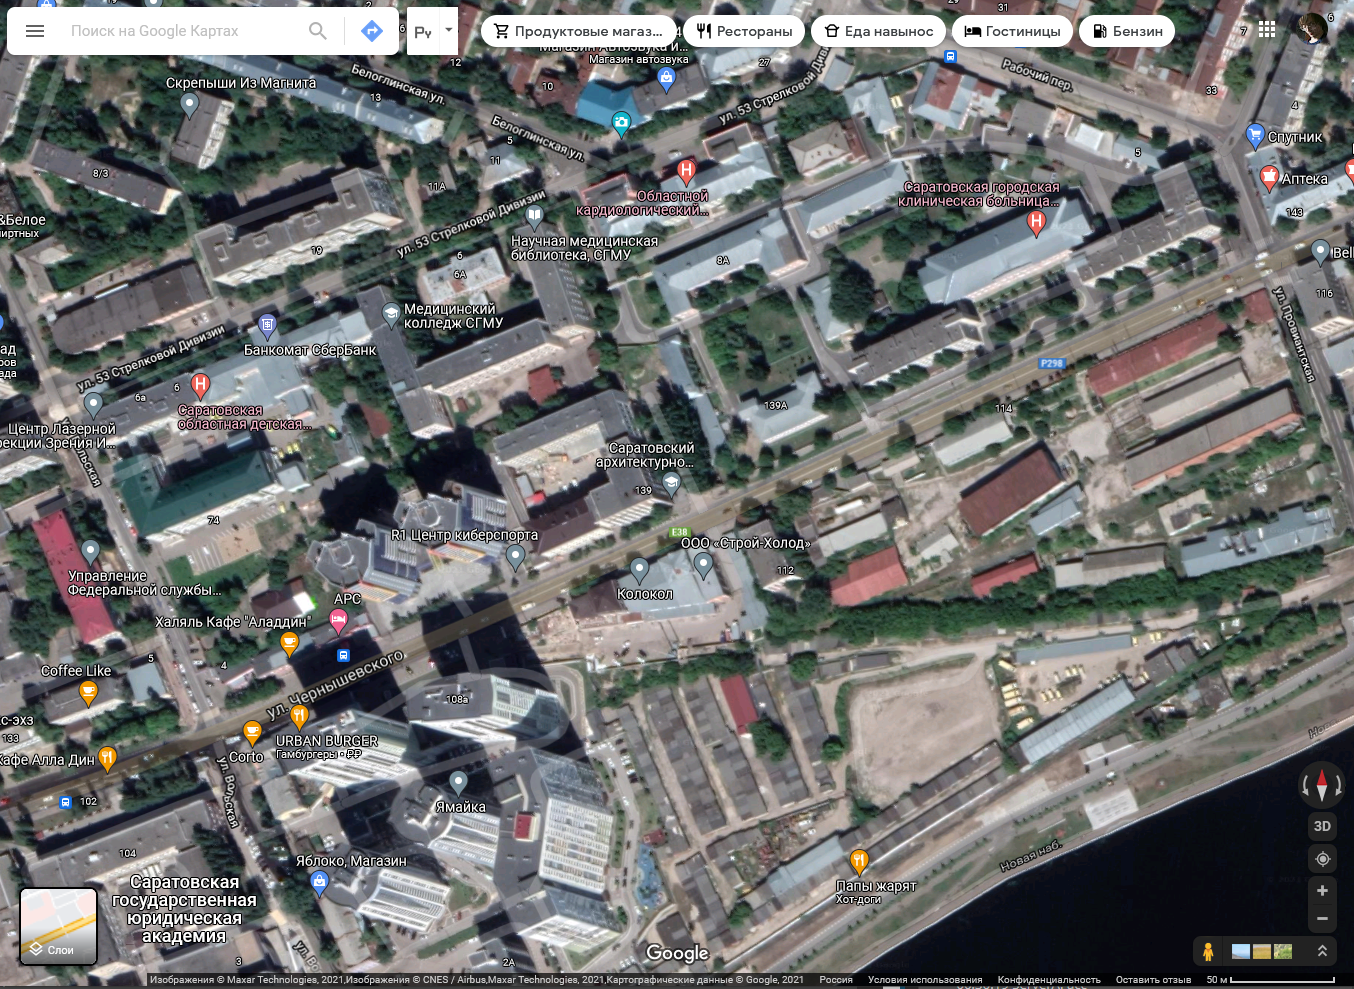Open Конфиденциальность link
Image resolution: width=1354 pixels, height=989 pixels.
1049,980
